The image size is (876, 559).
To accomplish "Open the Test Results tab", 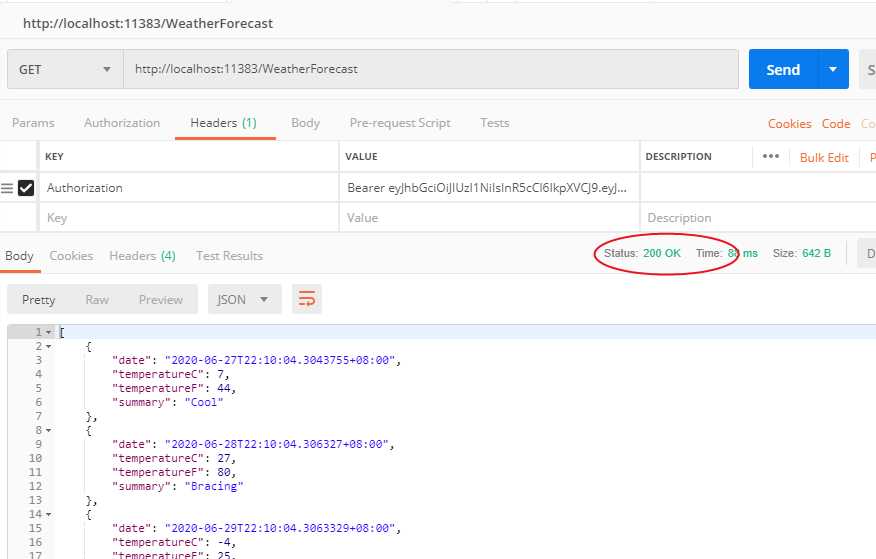I will tap(229, 256).
